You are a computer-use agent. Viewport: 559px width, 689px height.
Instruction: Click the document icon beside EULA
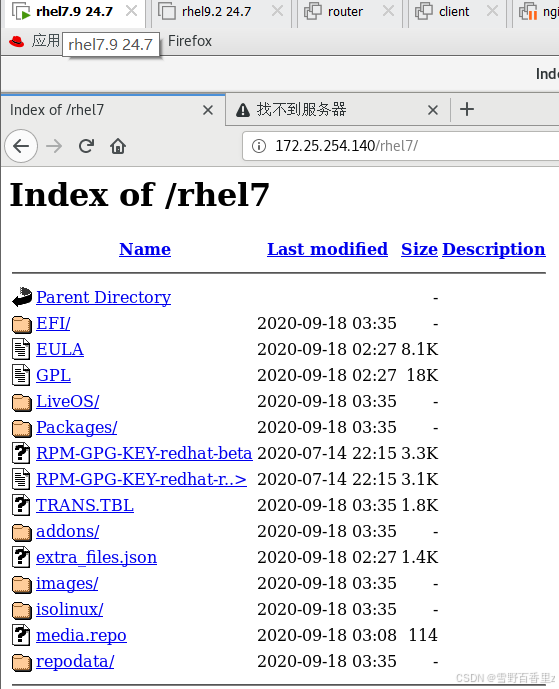(x=21, y=349)
